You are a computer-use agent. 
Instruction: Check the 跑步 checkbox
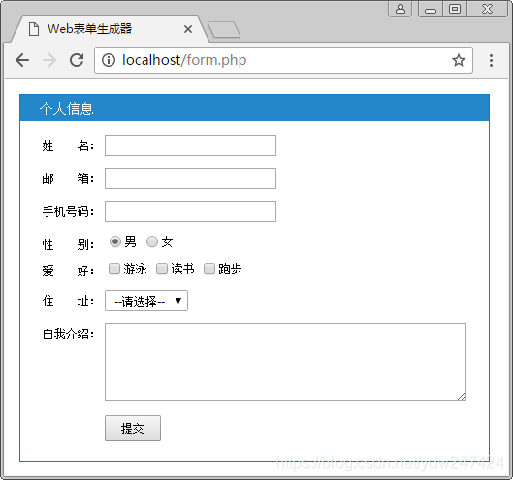(x=209, y=269)
